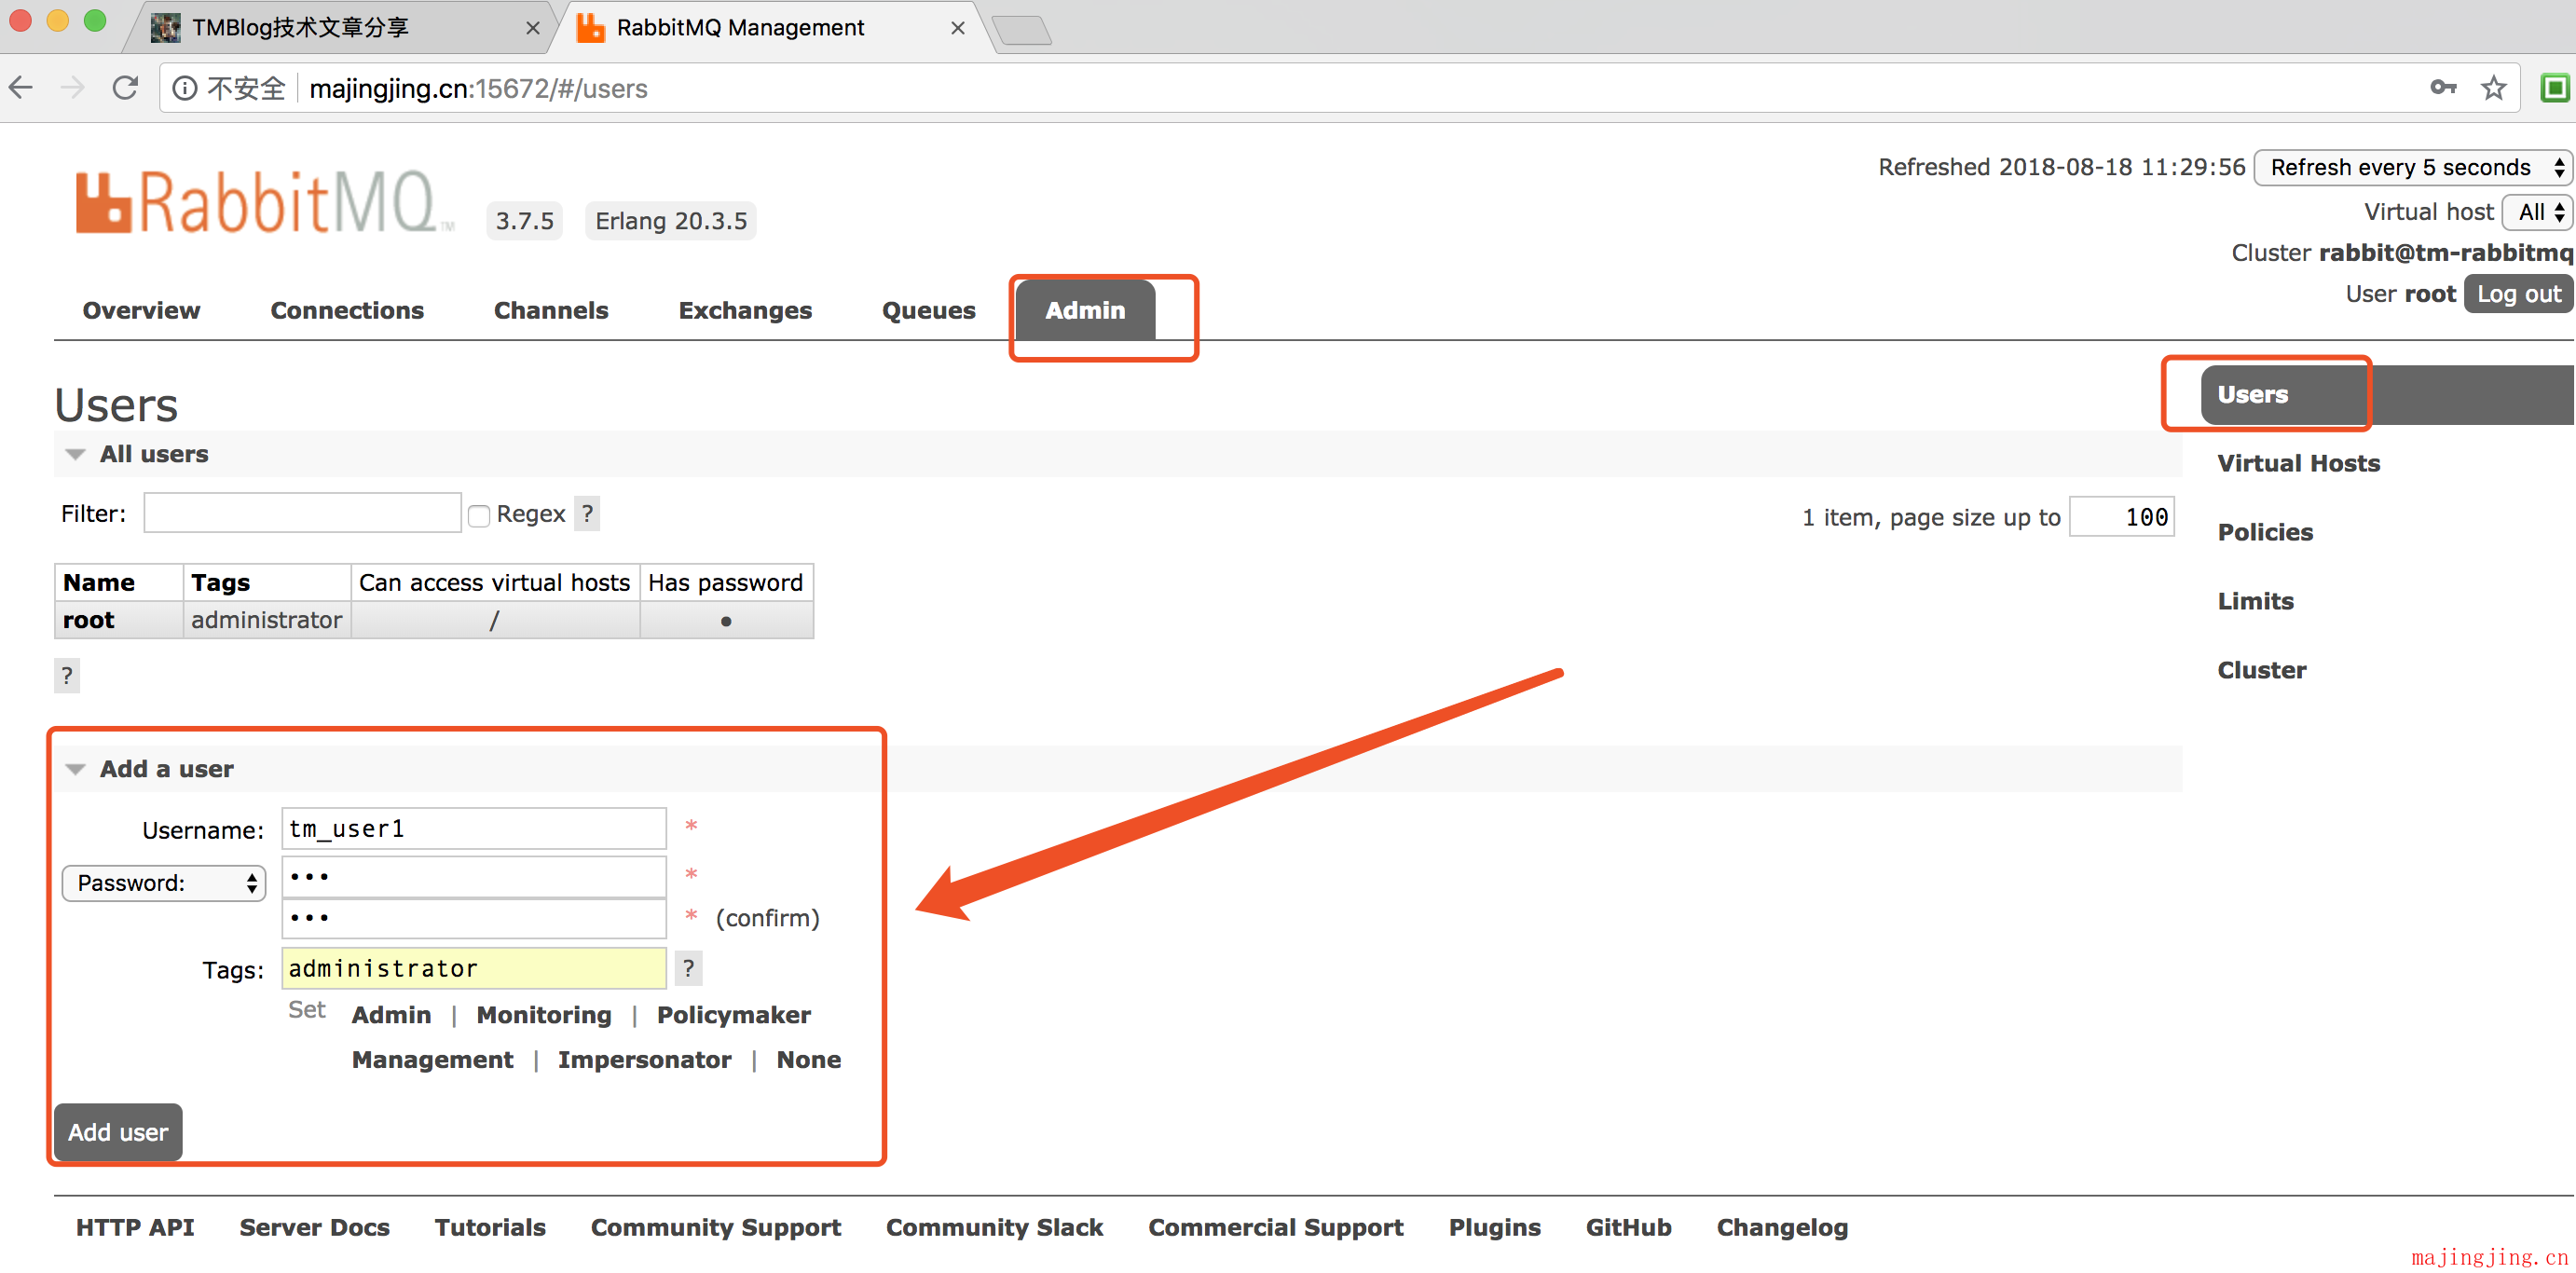The height and width of the screenshot is (1273, 2576).
Task: Open the refresh interval dropdown
Action: click(2413, 167)
